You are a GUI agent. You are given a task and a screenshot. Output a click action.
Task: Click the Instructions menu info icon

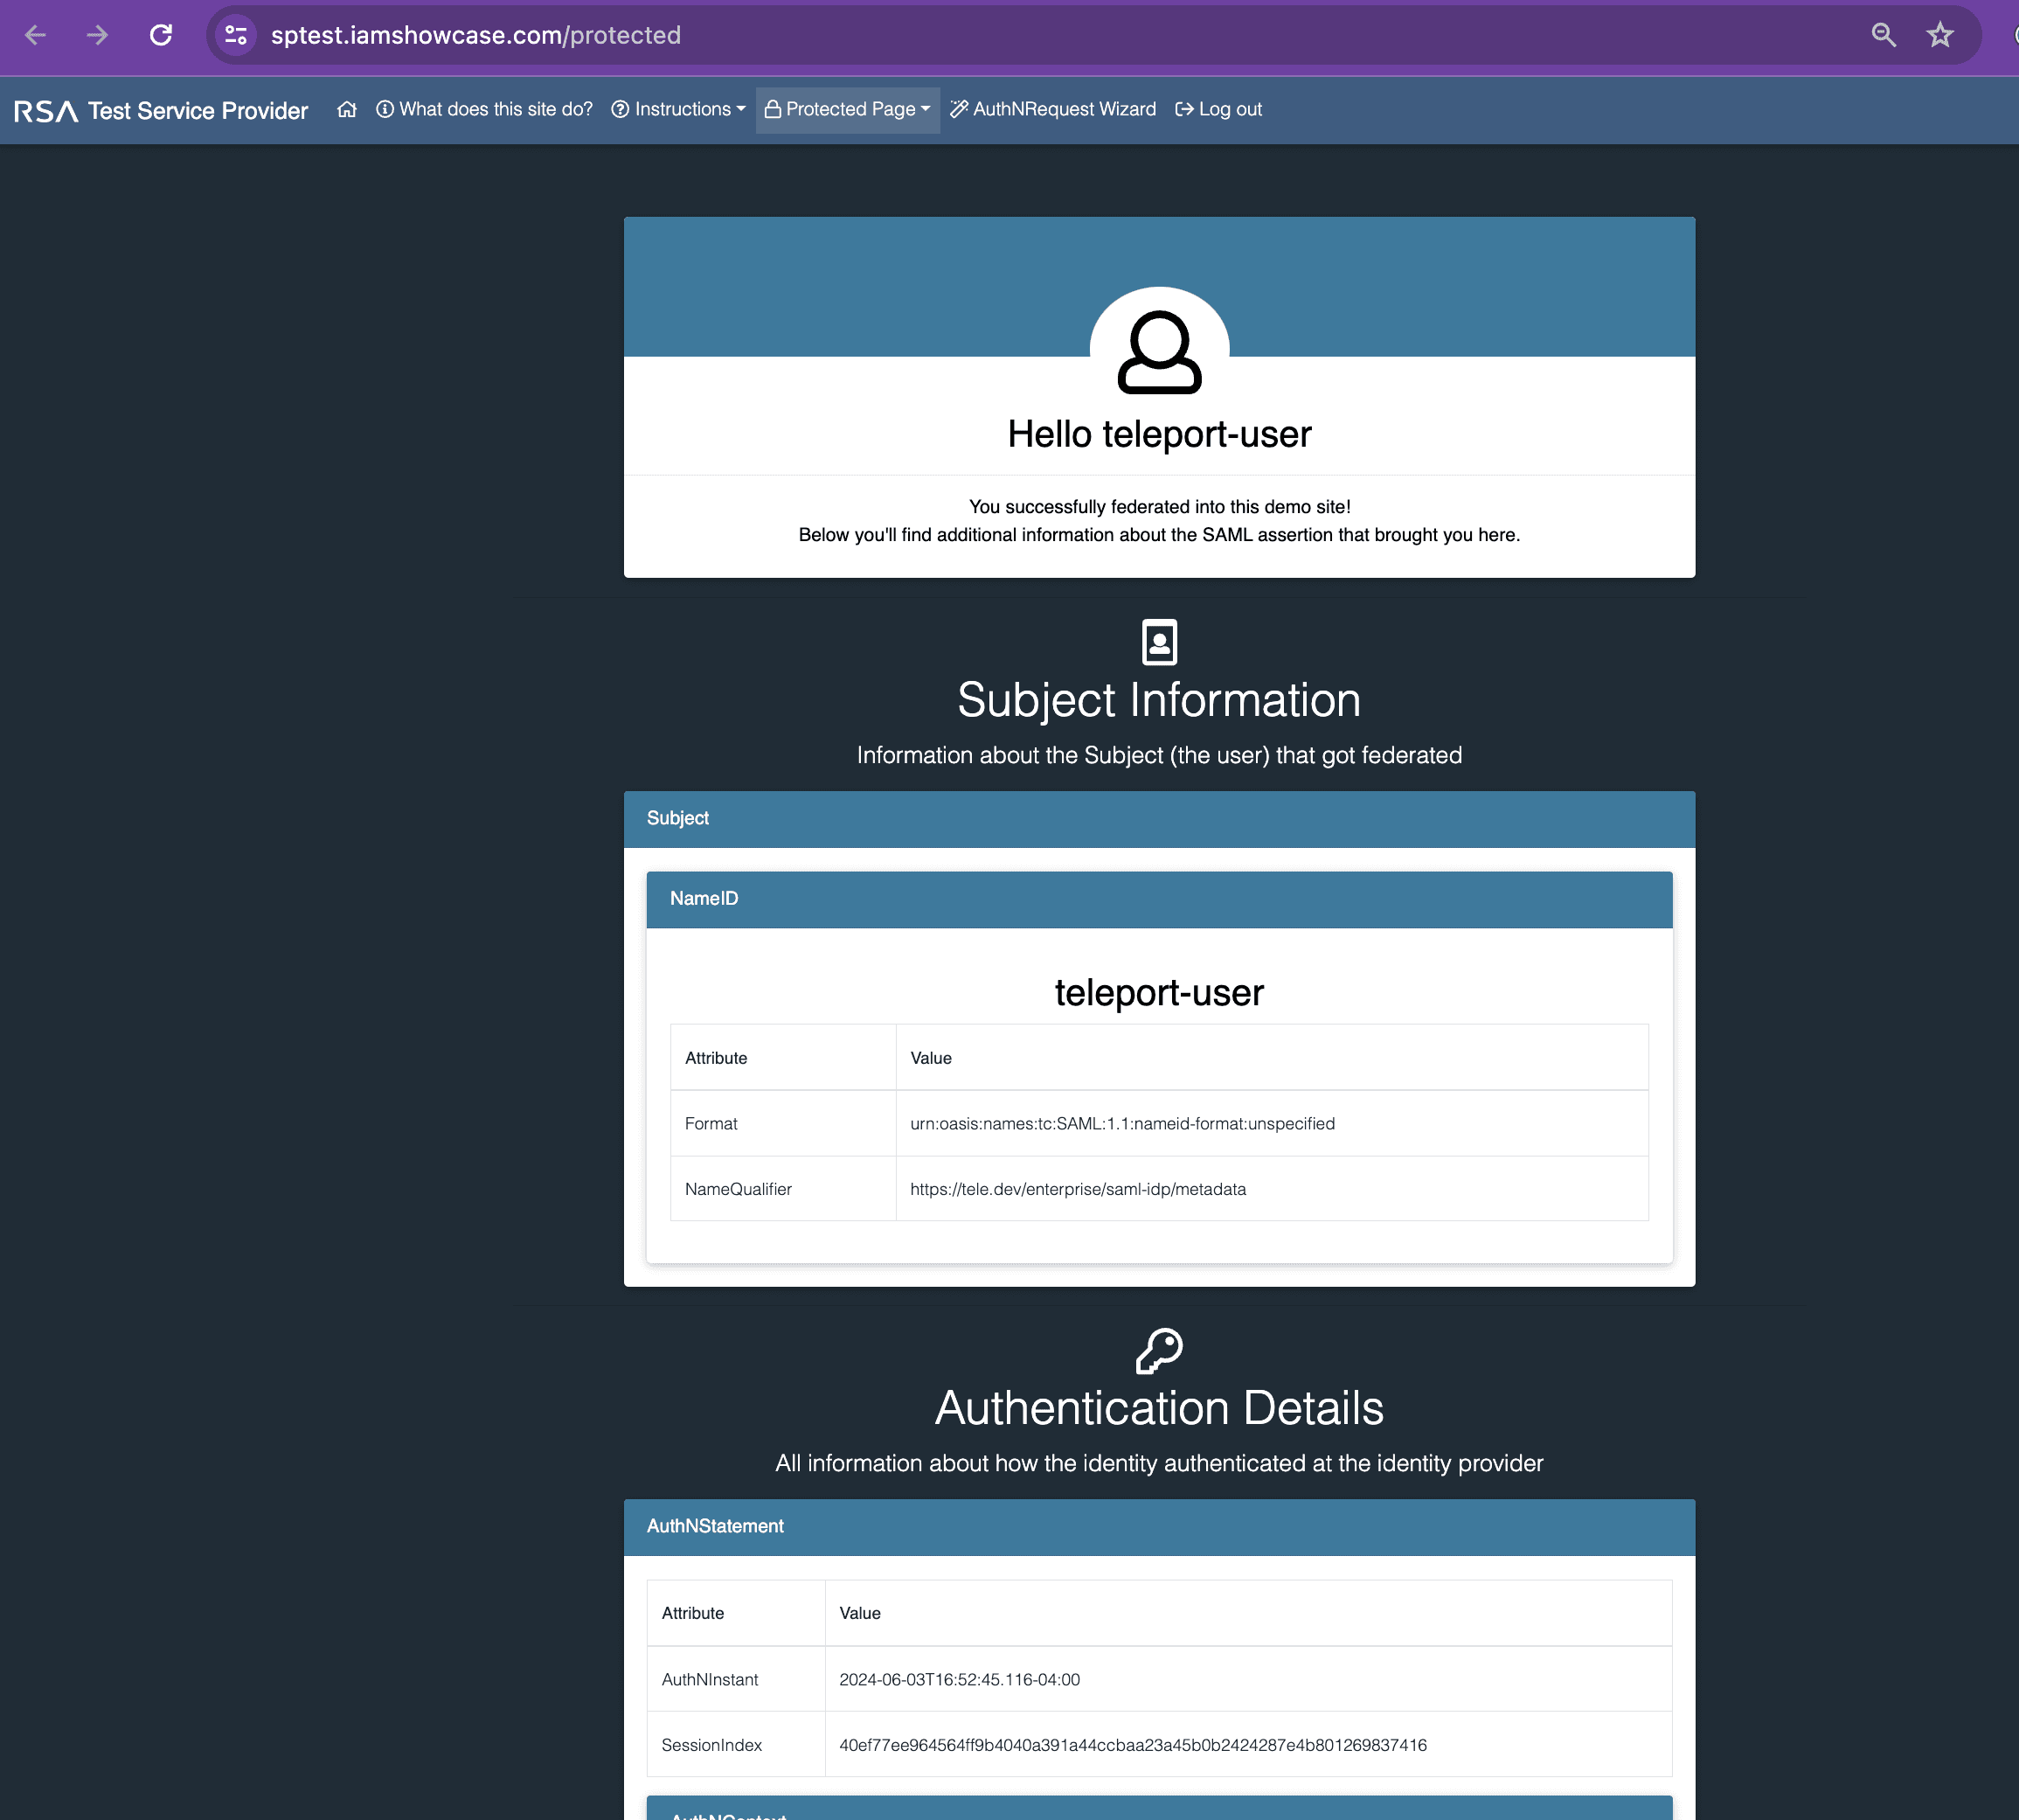pyautogui.click(x=621, y=109)
